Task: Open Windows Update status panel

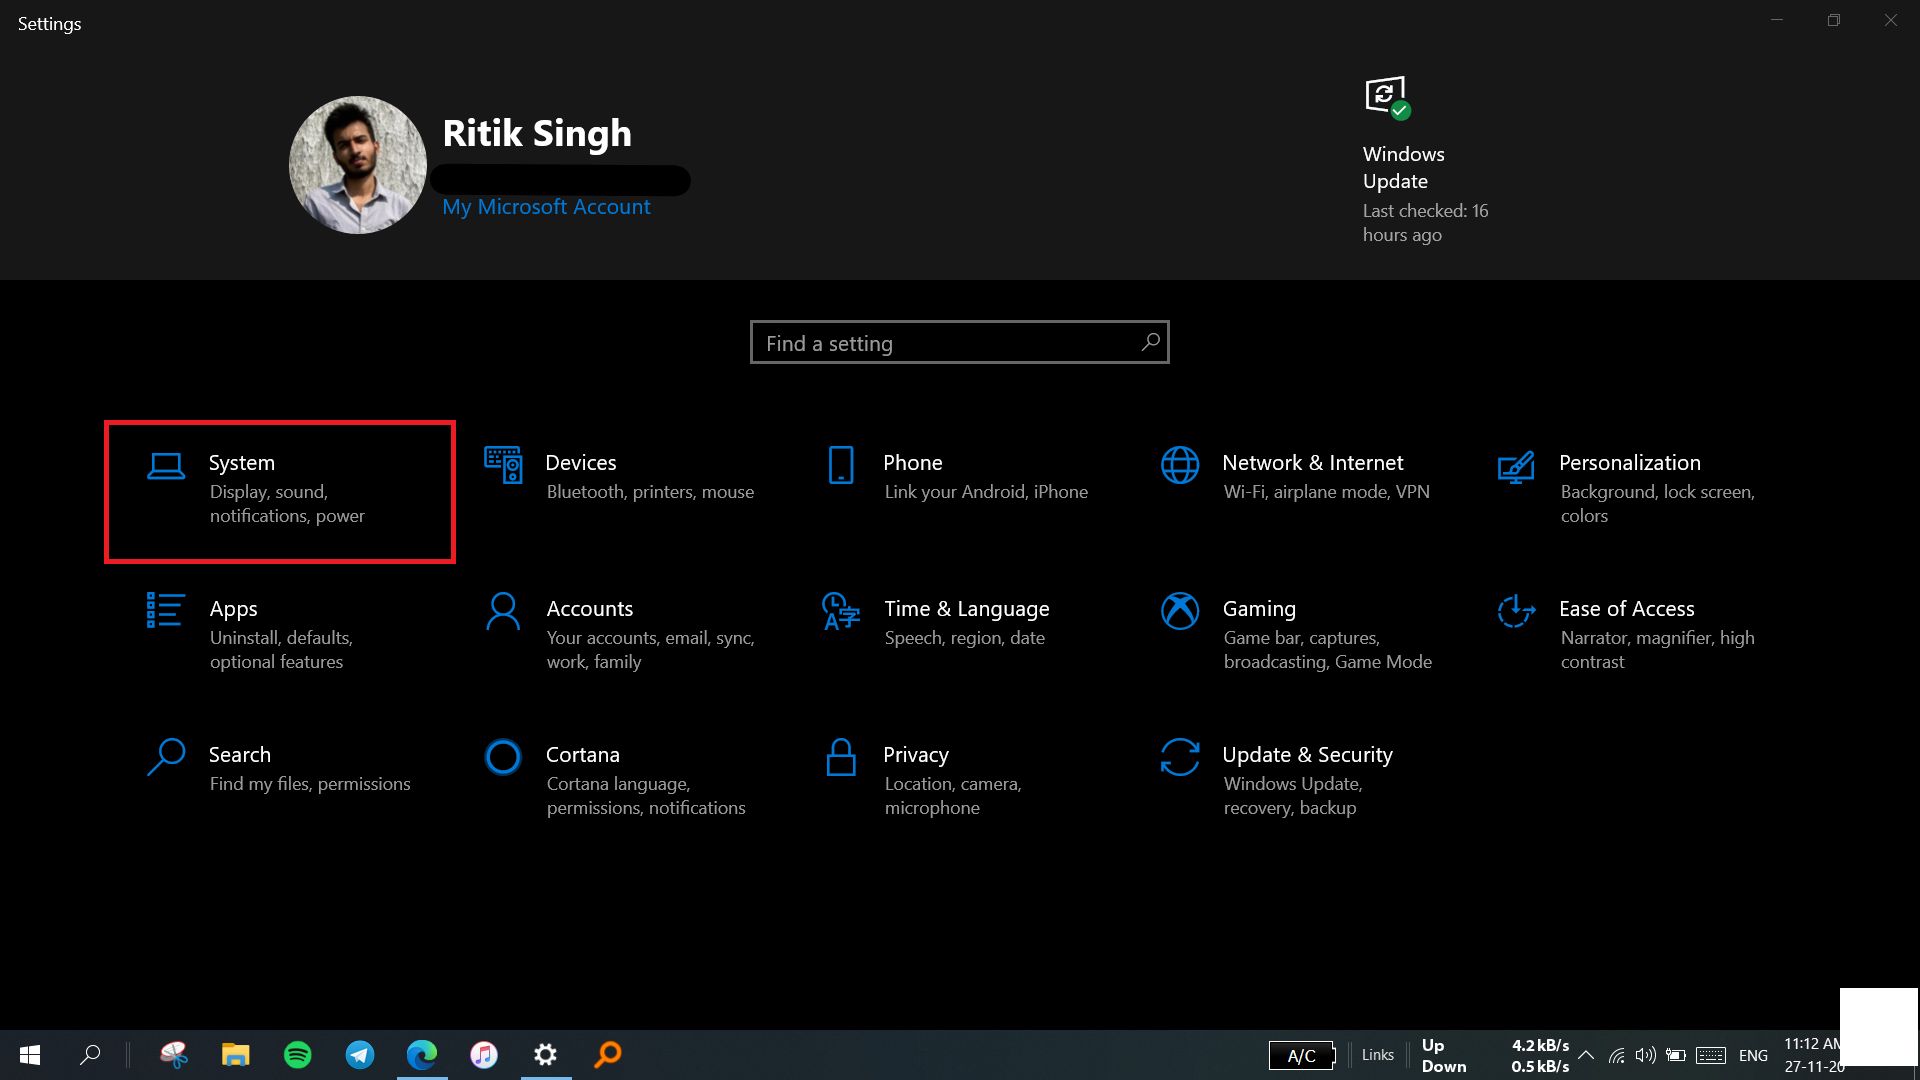Action: [x=1425, y=158]
